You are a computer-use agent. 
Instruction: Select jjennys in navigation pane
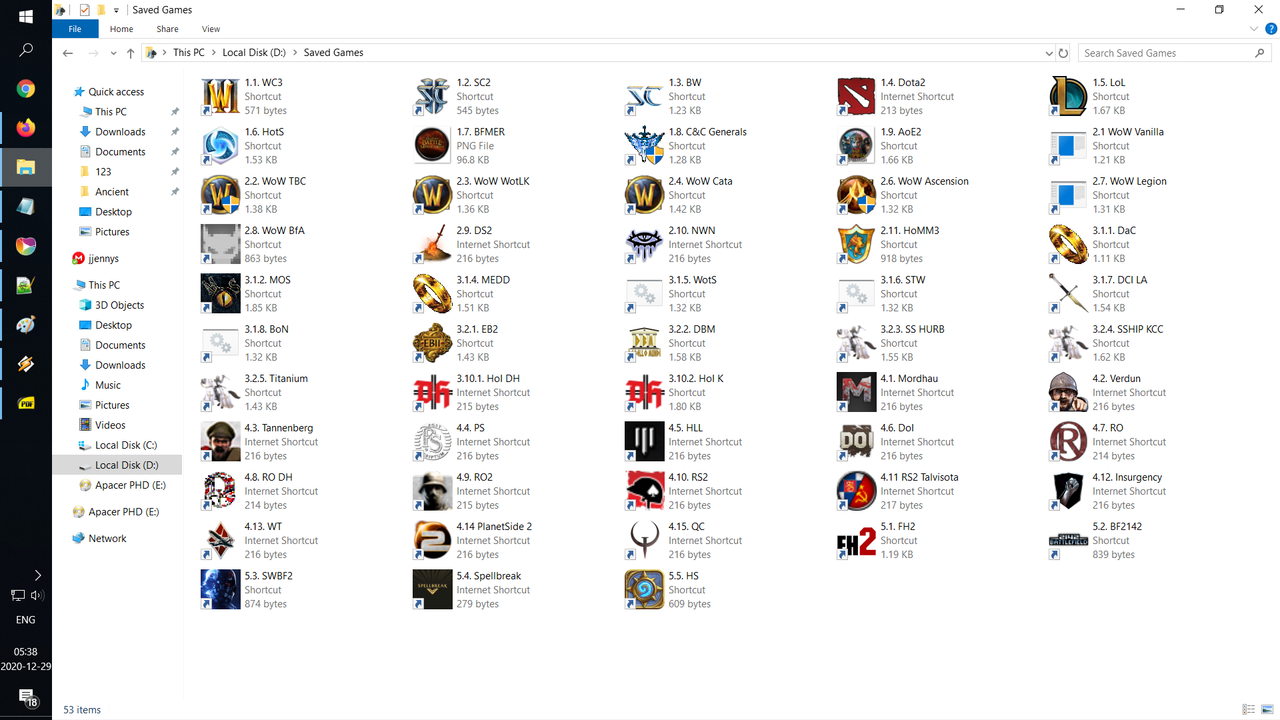coord(103,258)
